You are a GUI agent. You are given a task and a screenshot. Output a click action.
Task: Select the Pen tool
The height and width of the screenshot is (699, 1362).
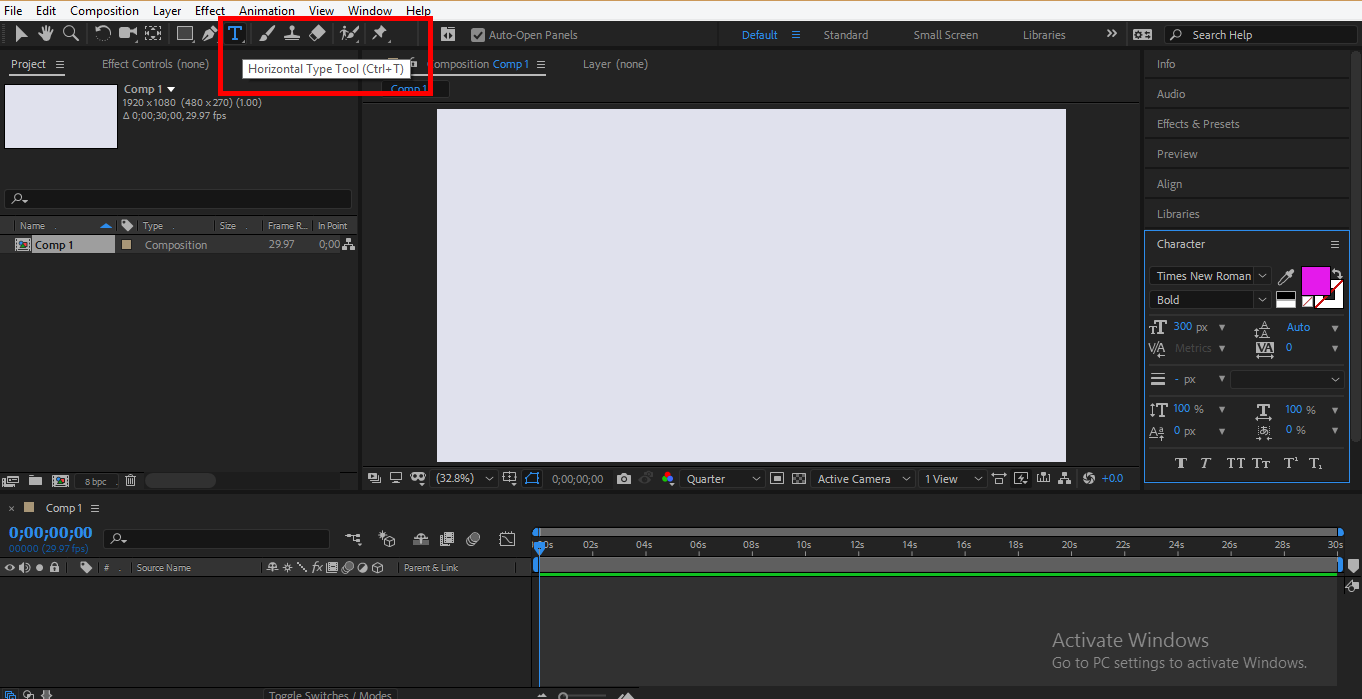click(209, 33)
